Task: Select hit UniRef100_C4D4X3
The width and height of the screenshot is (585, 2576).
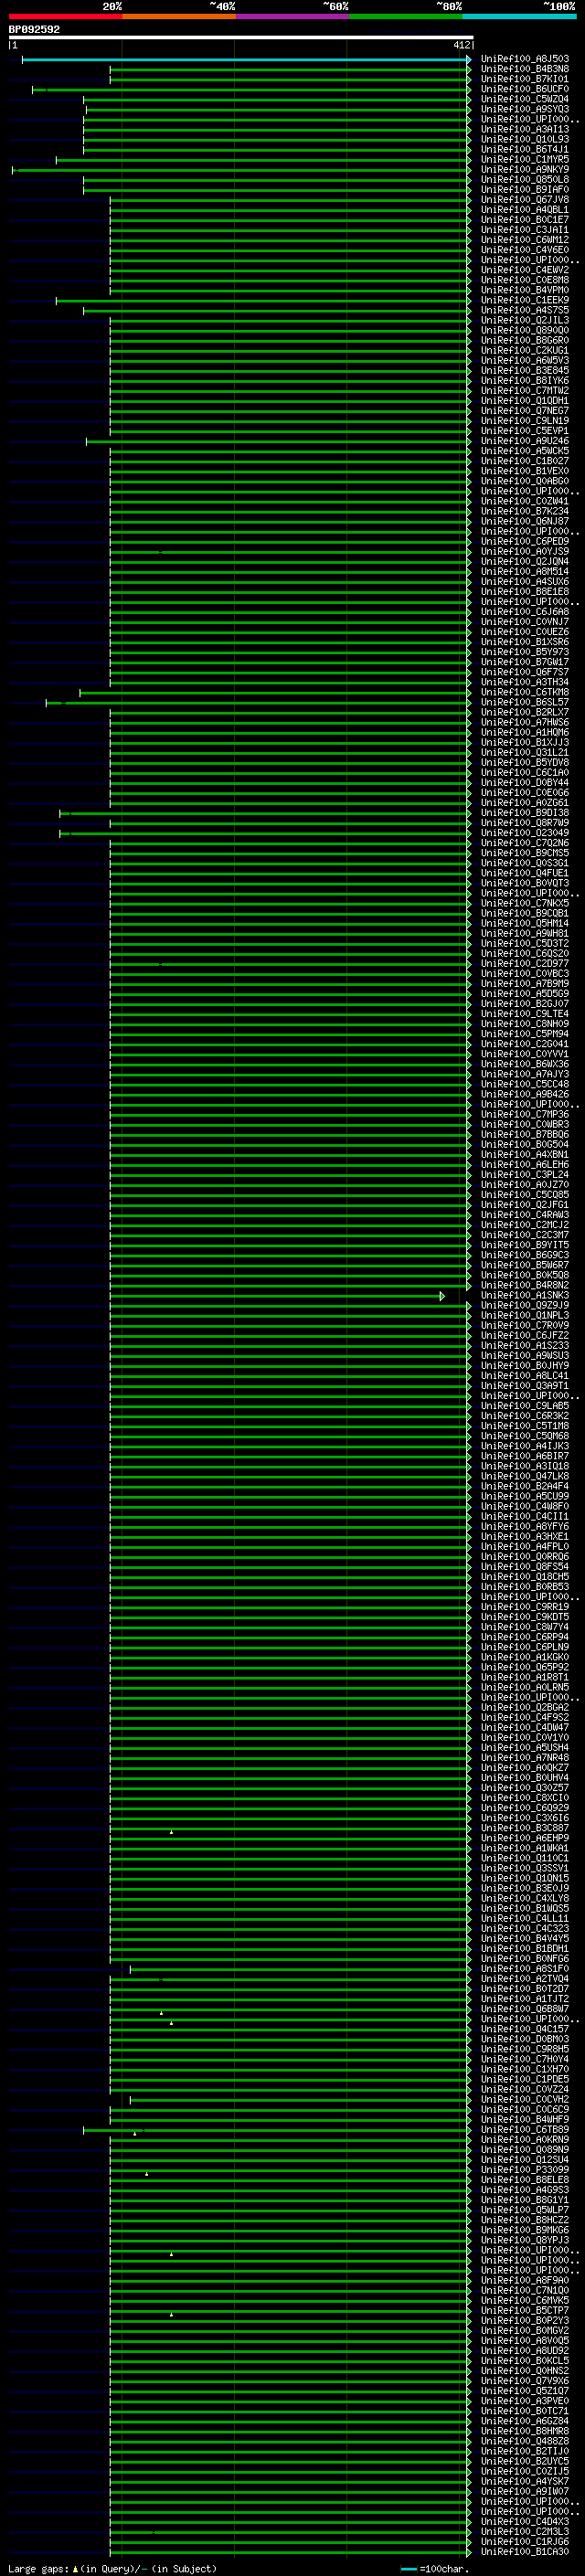Action: [525, 2521]
